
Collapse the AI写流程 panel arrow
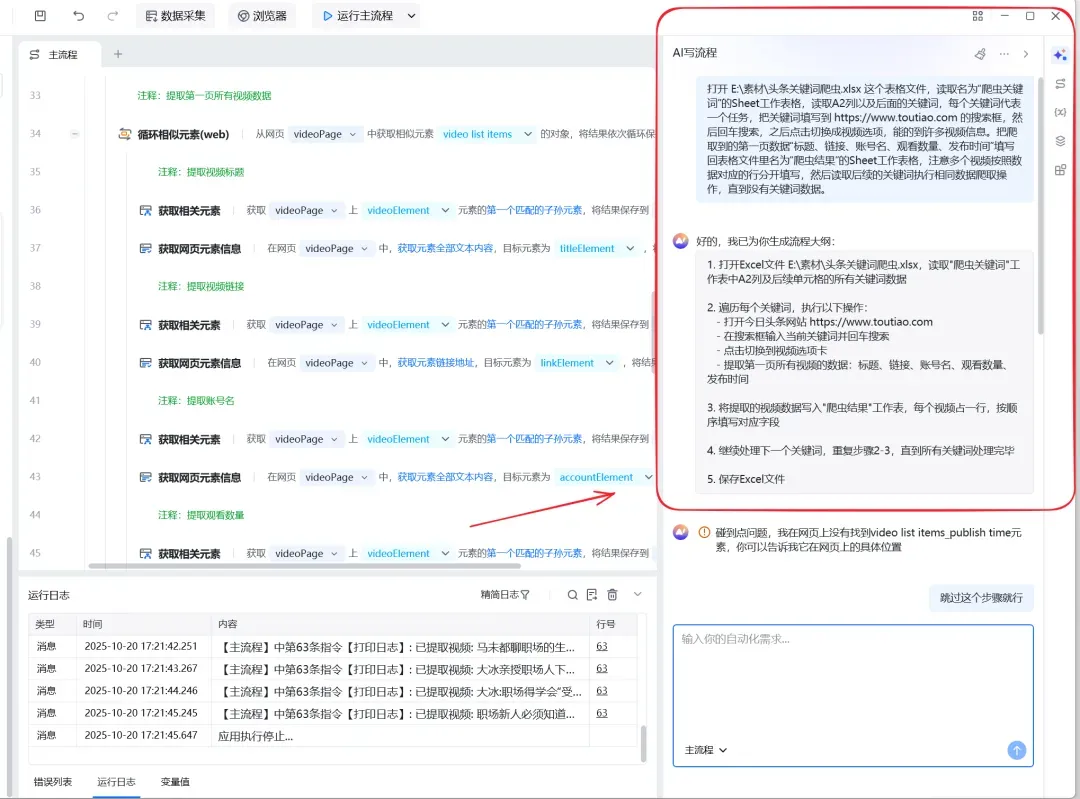click(1026, 54)
